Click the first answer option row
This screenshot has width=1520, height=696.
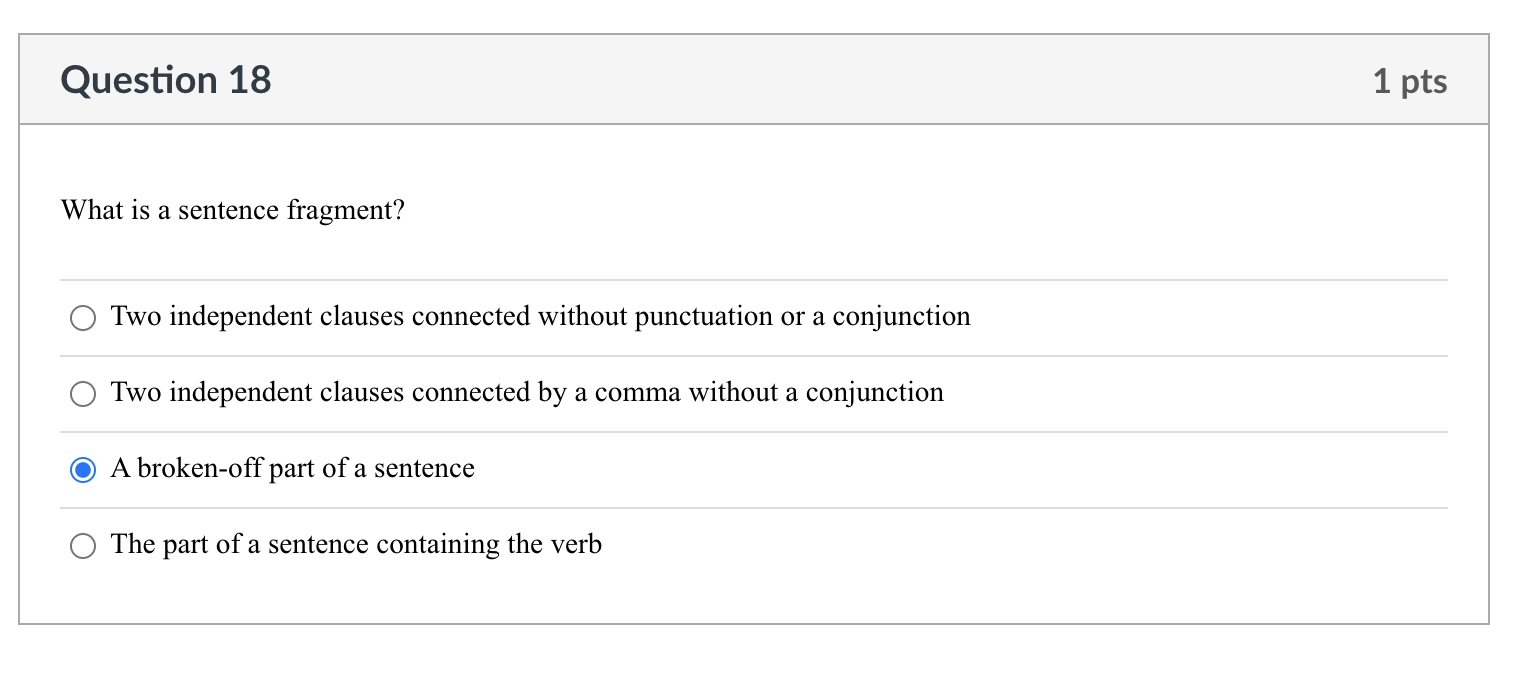coord(540,318)
